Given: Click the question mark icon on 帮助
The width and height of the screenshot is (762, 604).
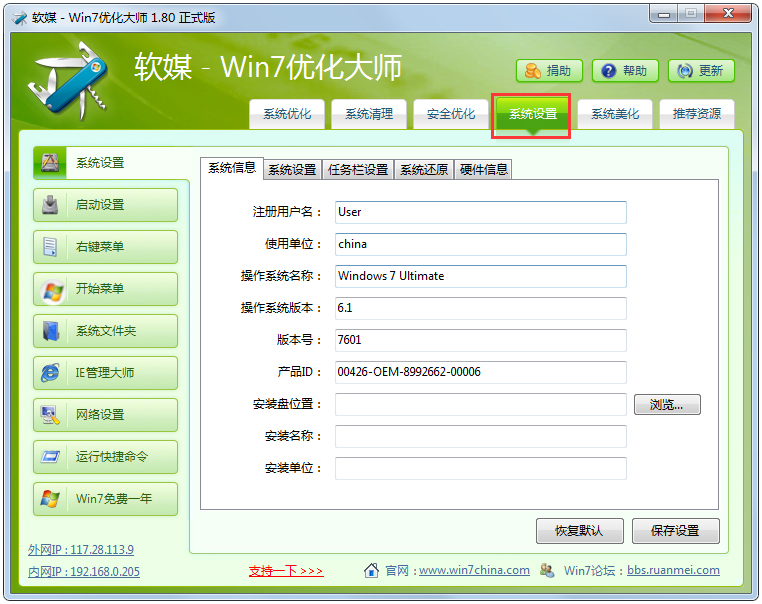Looking at the screenshot, I should 608,71.
